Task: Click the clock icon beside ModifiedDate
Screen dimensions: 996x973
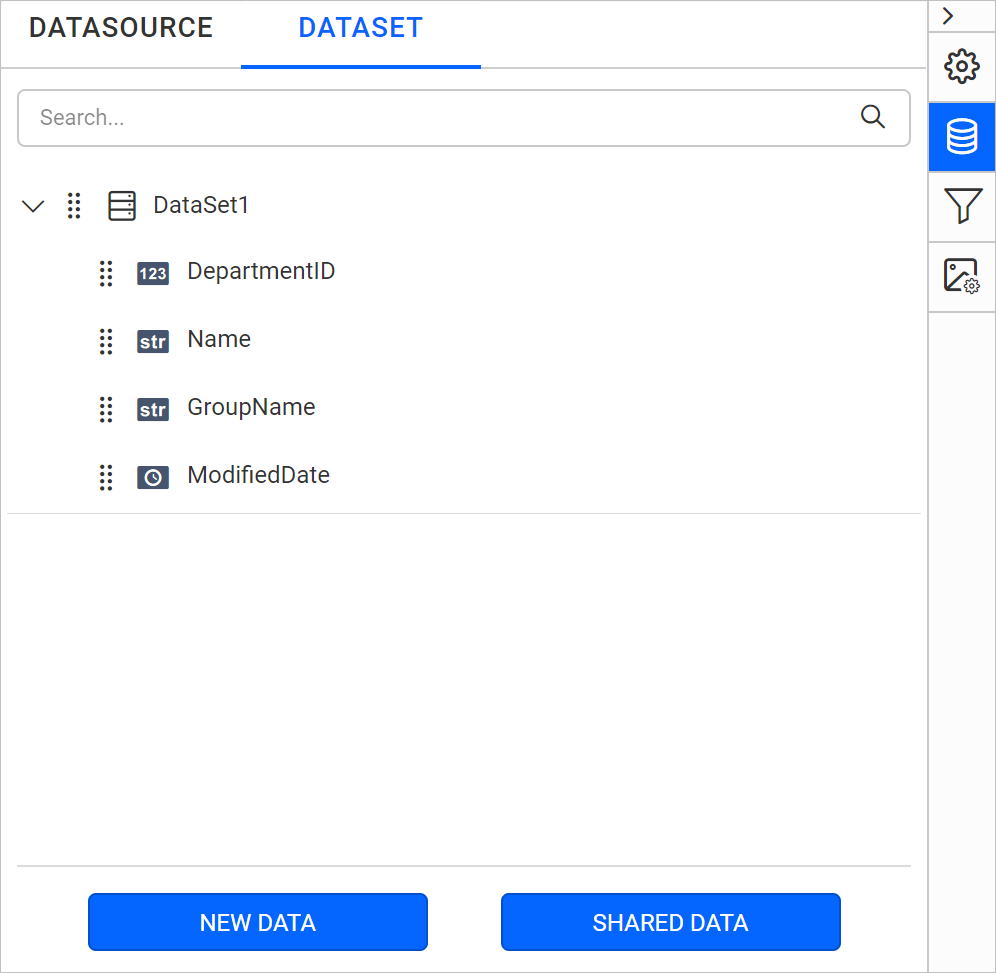Action: (x=153, y=477)
